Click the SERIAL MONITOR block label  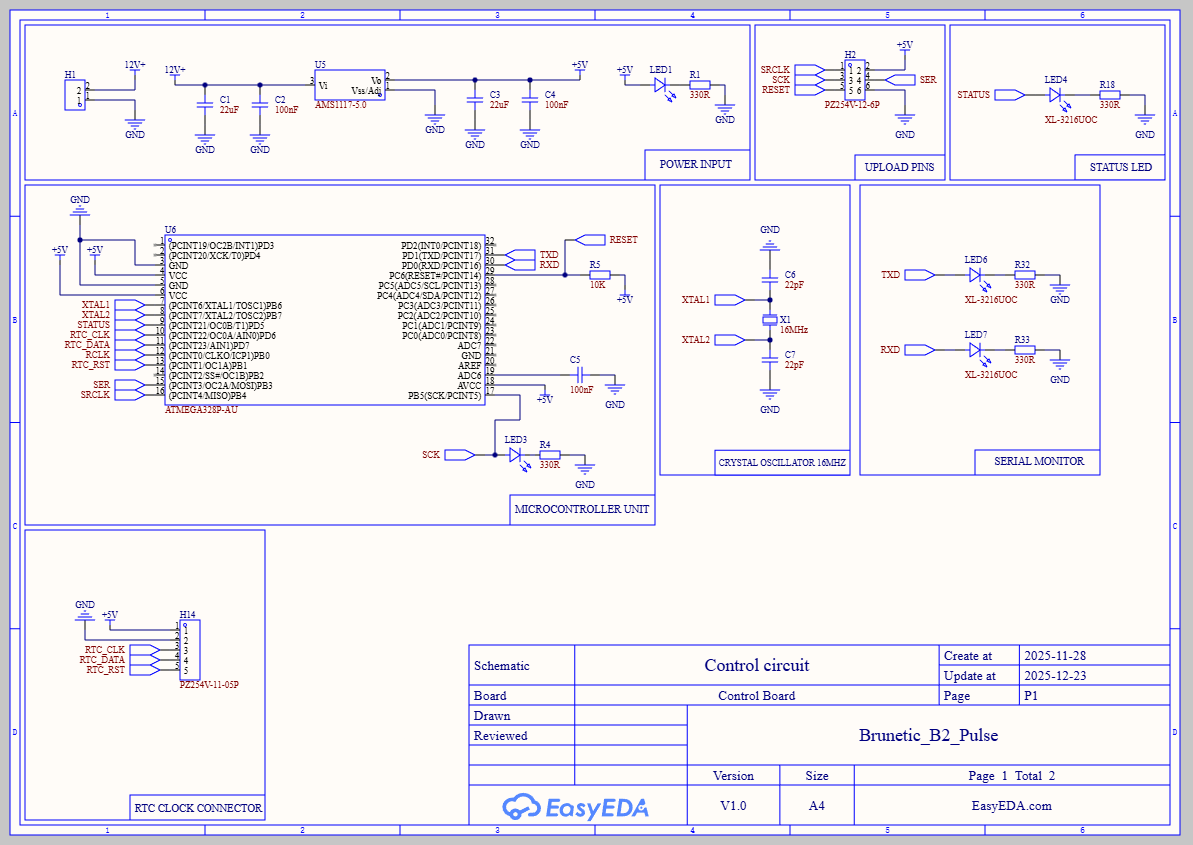point(1039,461)
